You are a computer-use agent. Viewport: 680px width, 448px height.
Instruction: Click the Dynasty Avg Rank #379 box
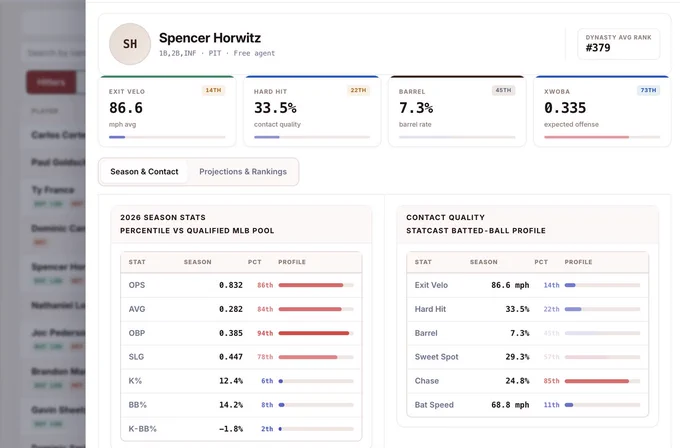pos(618,44)
